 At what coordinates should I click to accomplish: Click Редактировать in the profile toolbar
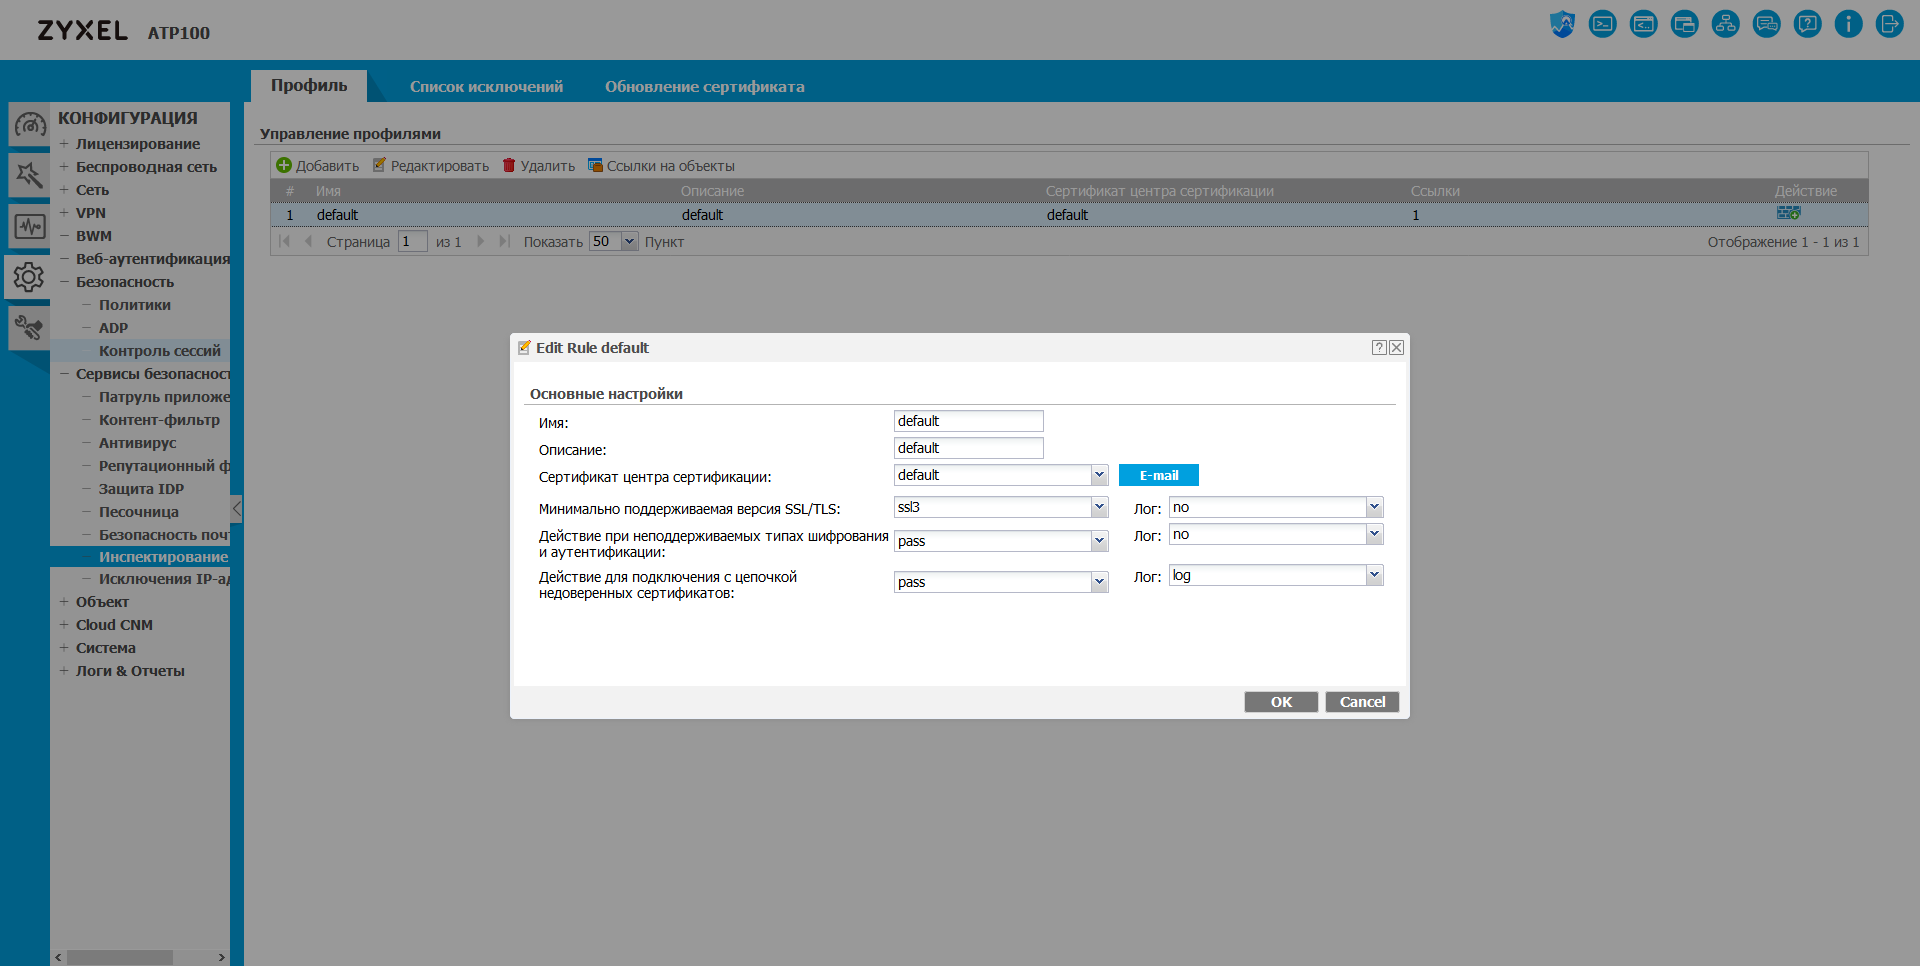[x=431, y=166]
